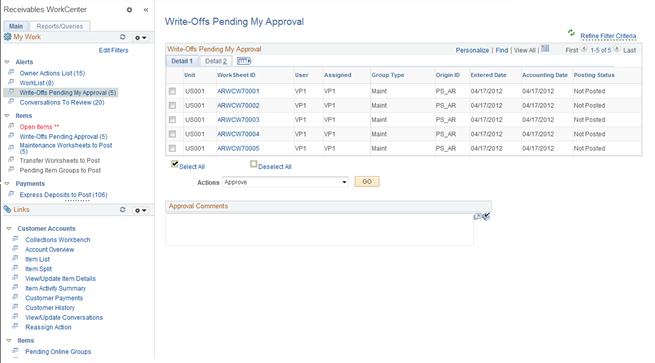Open the Links pagelet options dropdown

tap(140, 210)
